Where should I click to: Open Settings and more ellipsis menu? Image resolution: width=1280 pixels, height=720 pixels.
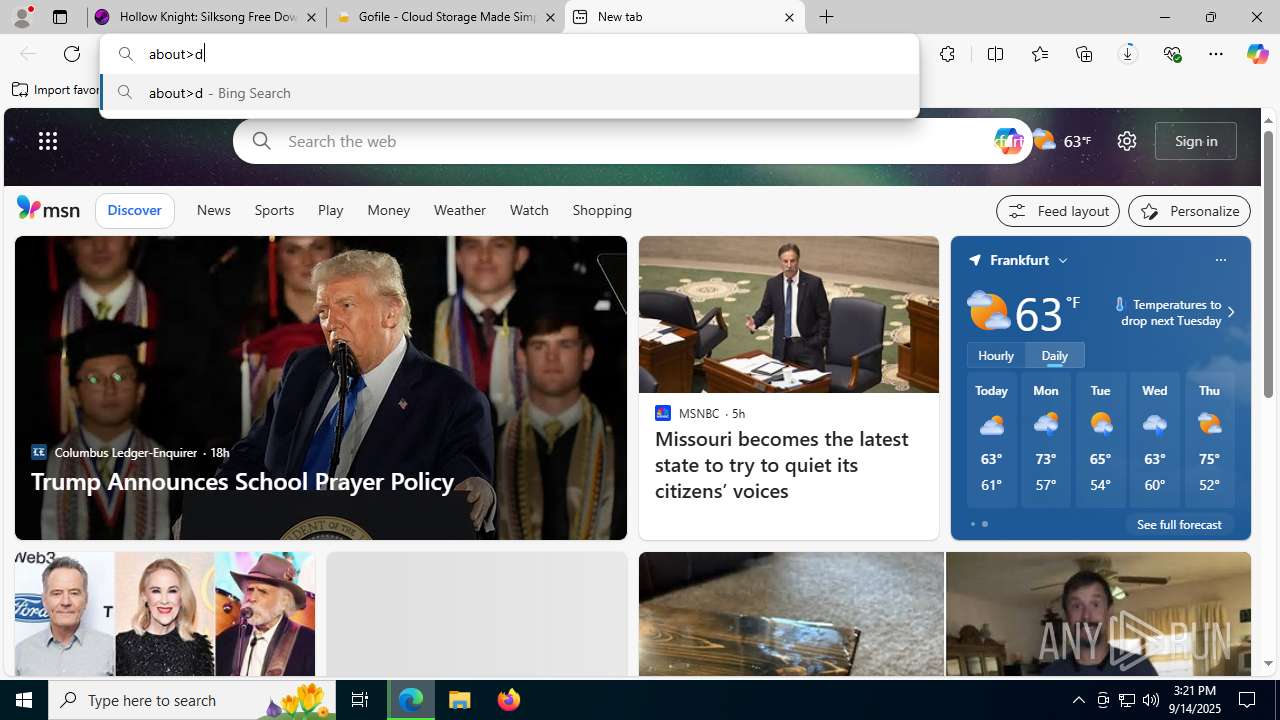1216,54
